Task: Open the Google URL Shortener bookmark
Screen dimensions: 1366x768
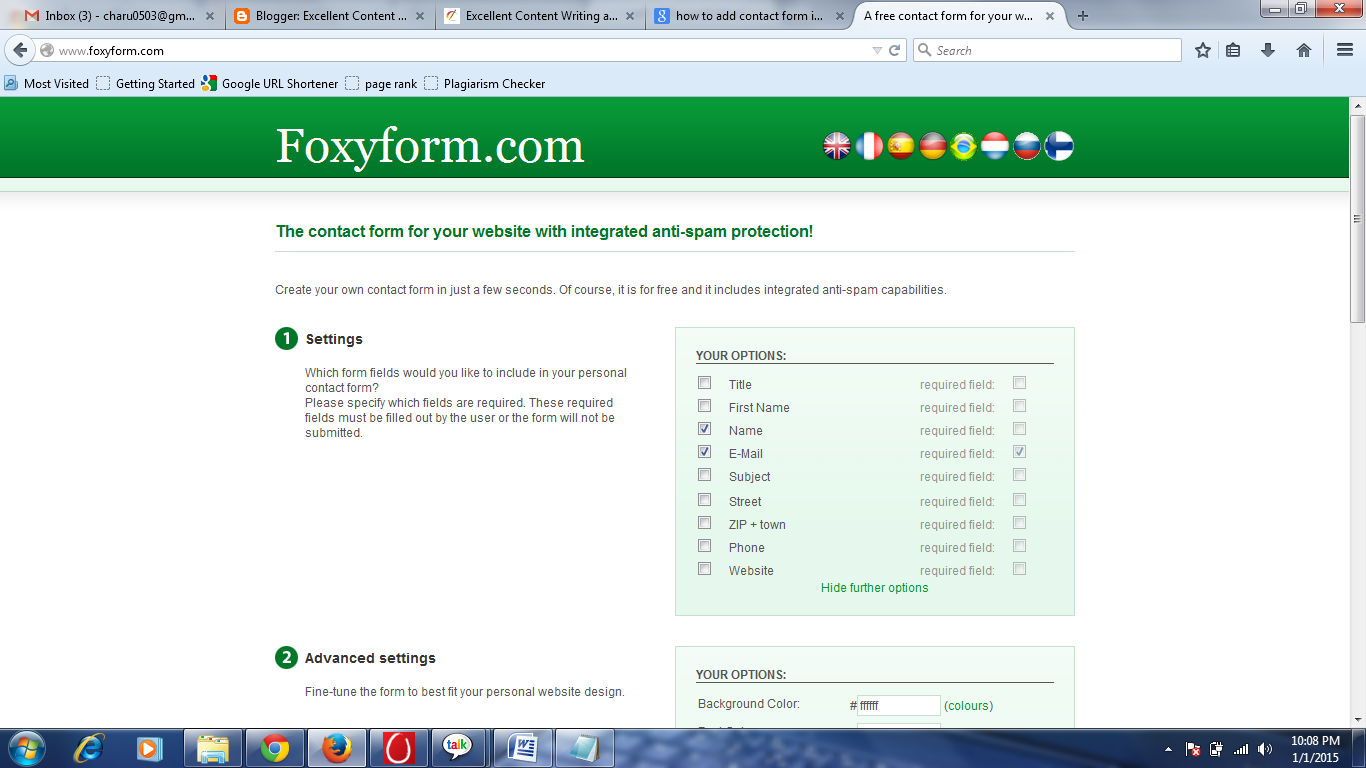Action: [x=269, y=84]
